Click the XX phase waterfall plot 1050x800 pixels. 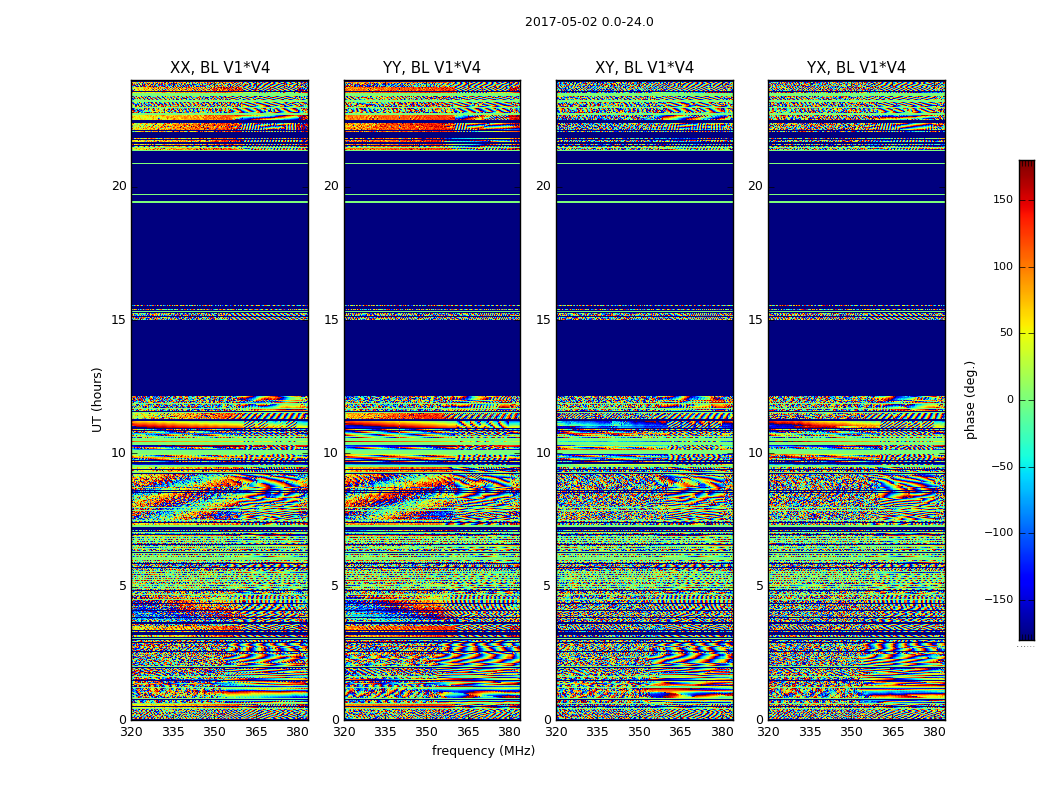[220, 400]
